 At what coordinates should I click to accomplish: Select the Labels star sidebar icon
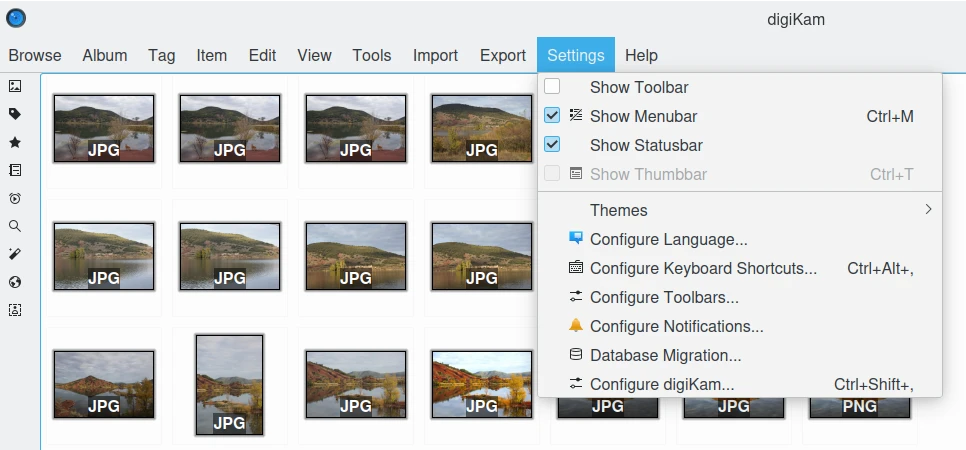tap(15, 142)
